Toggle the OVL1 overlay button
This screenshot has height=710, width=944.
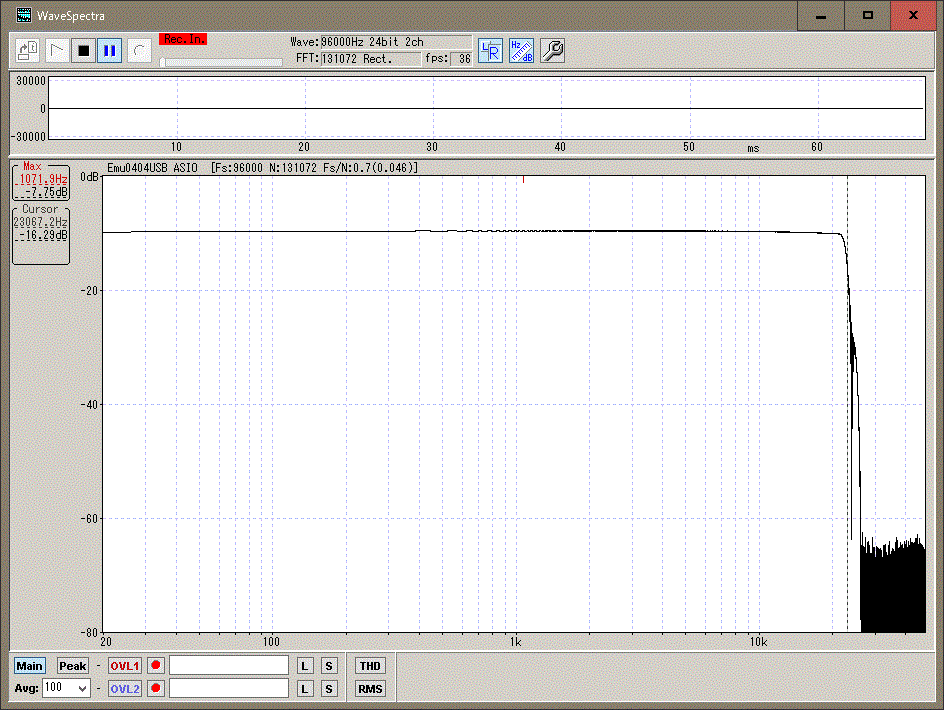(x=125, y=665)
